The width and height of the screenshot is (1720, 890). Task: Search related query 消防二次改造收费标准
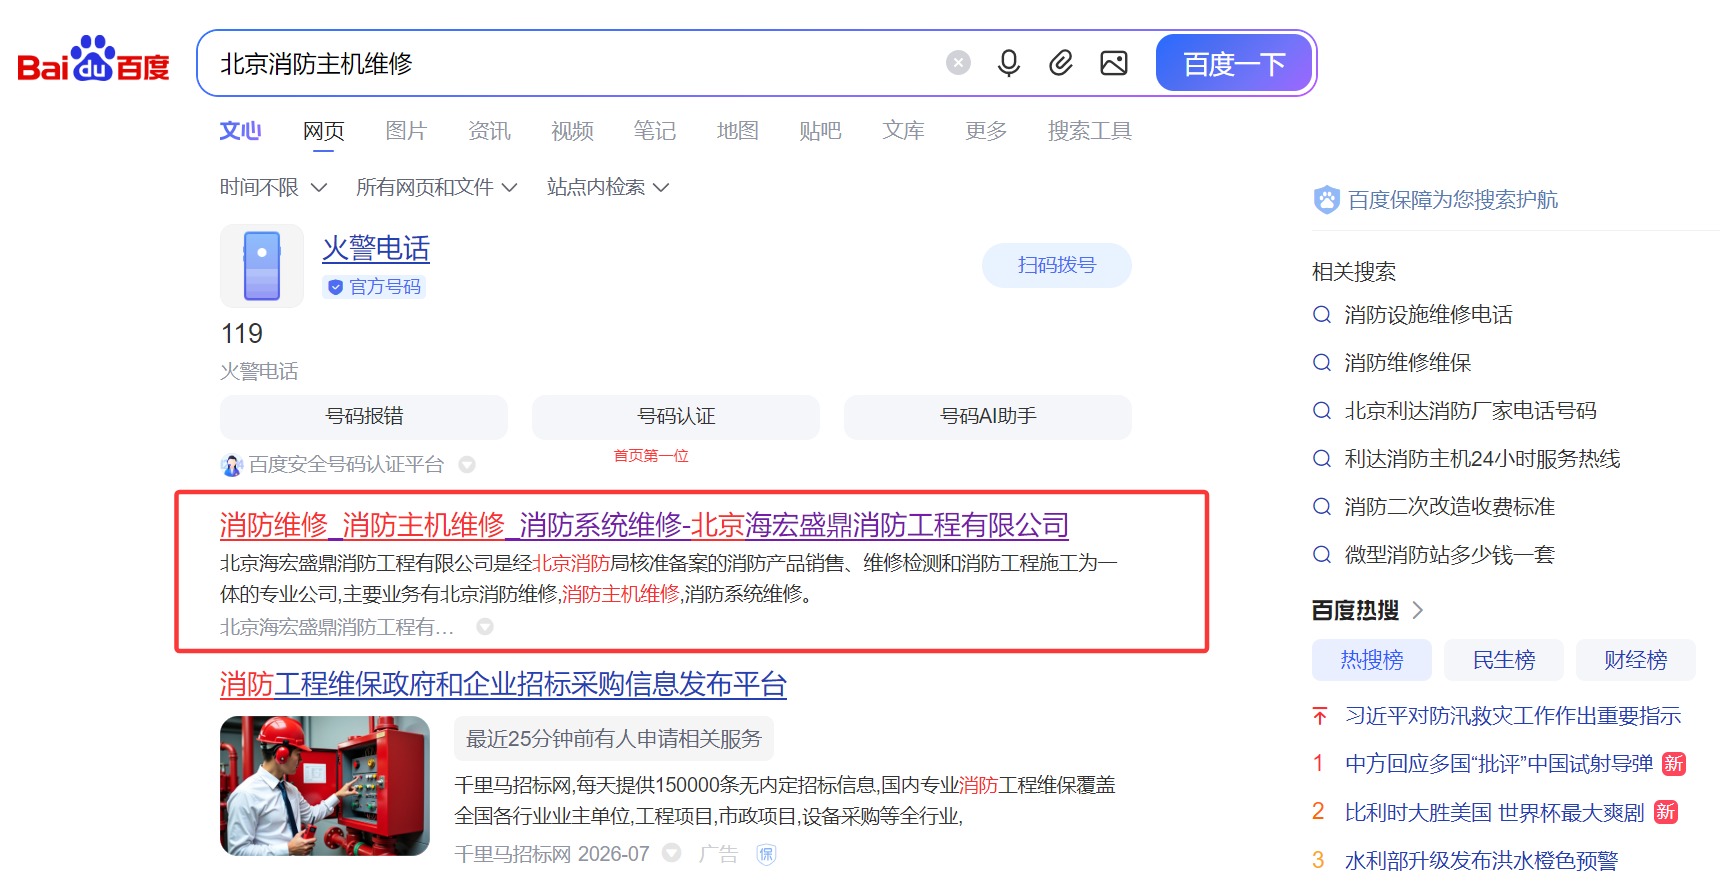pyautogui.click(x=1450, y=507)
